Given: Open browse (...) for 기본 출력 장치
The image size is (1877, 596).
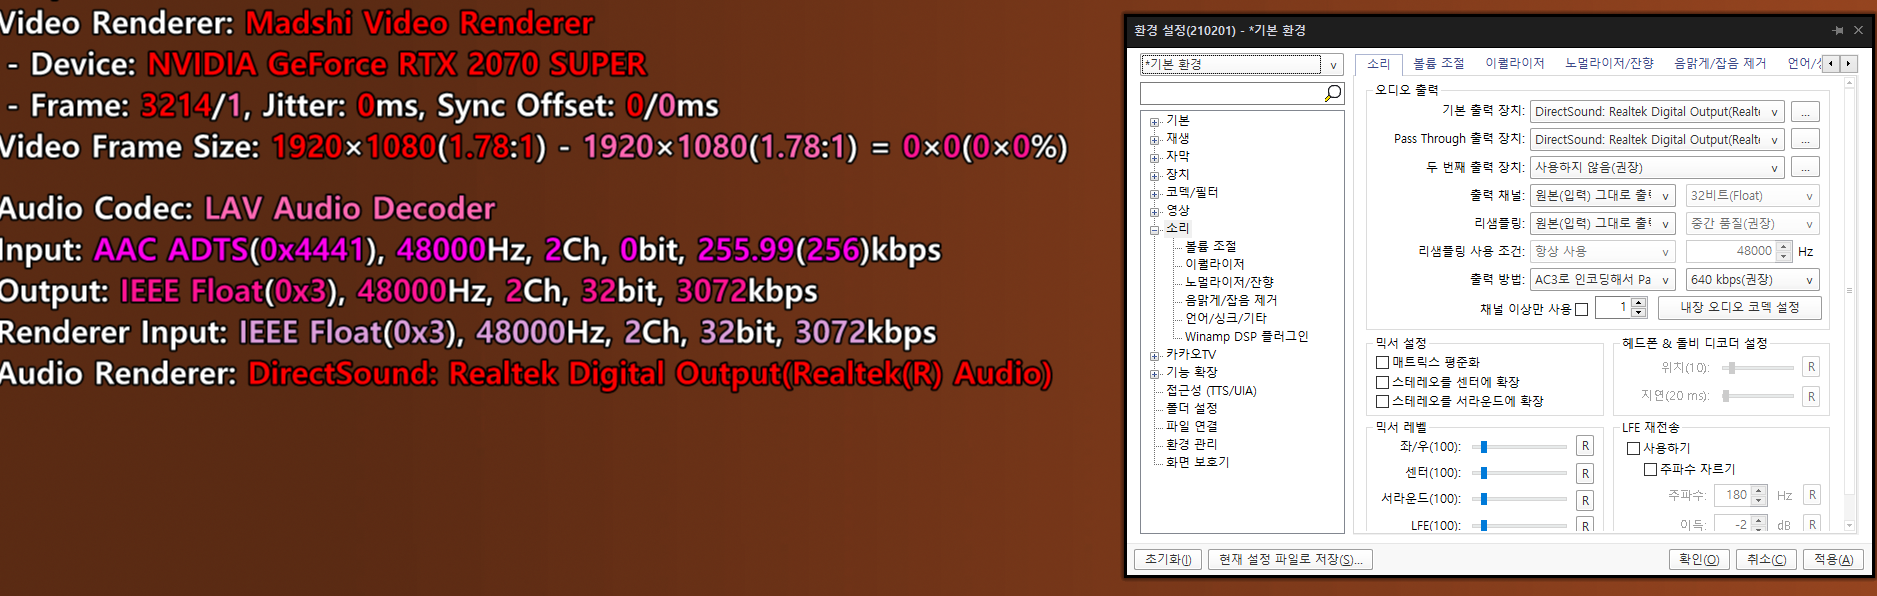Looking at the screenshot, I should pyautogui.click(x=1805, y=112).
